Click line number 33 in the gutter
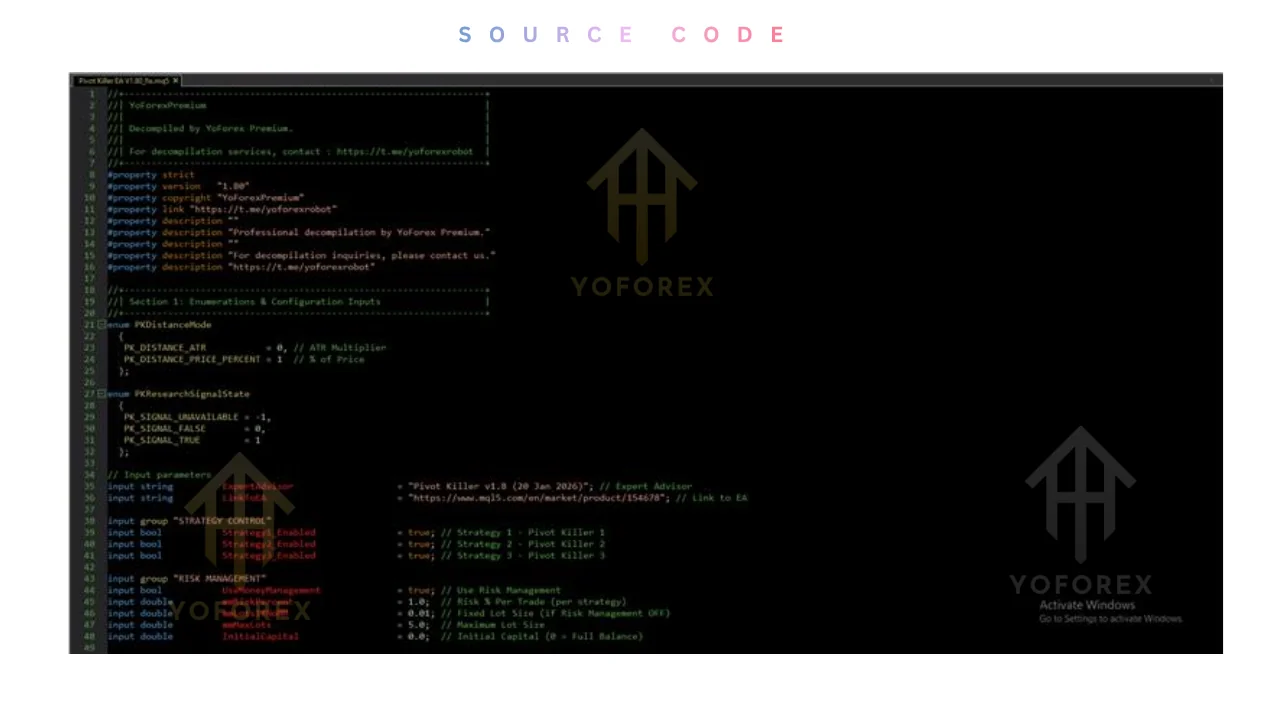1280x720 pixels. click(x=89, y=463)
